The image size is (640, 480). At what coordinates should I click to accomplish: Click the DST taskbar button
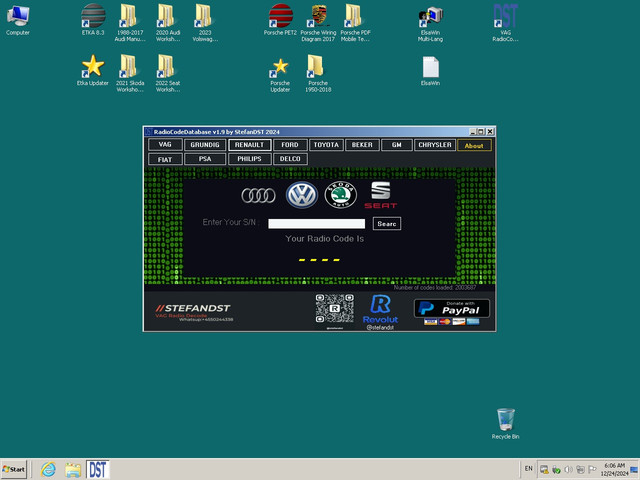98,469
